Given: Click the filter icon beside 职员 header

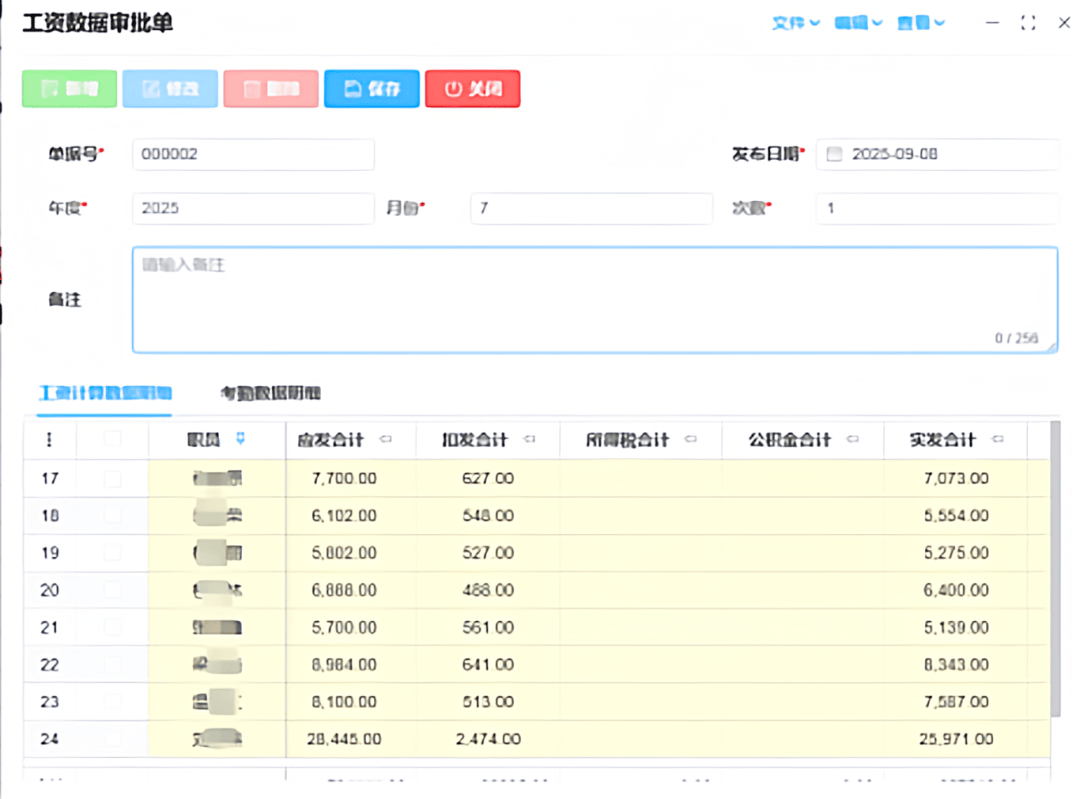Looking at the screenshot, I should click(x=240, y=439).
